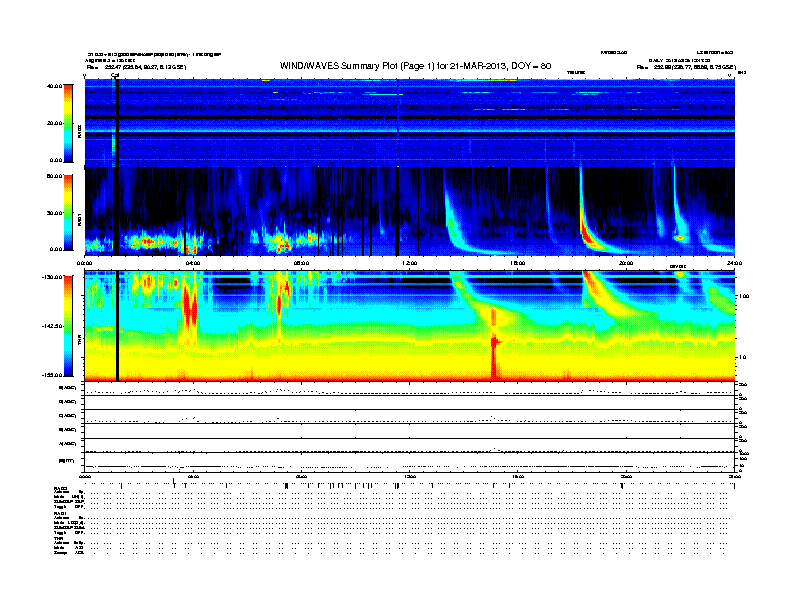Click the vertical RAD1 axis label
This screenshot has width=792, height=612.
coord(79,219)
